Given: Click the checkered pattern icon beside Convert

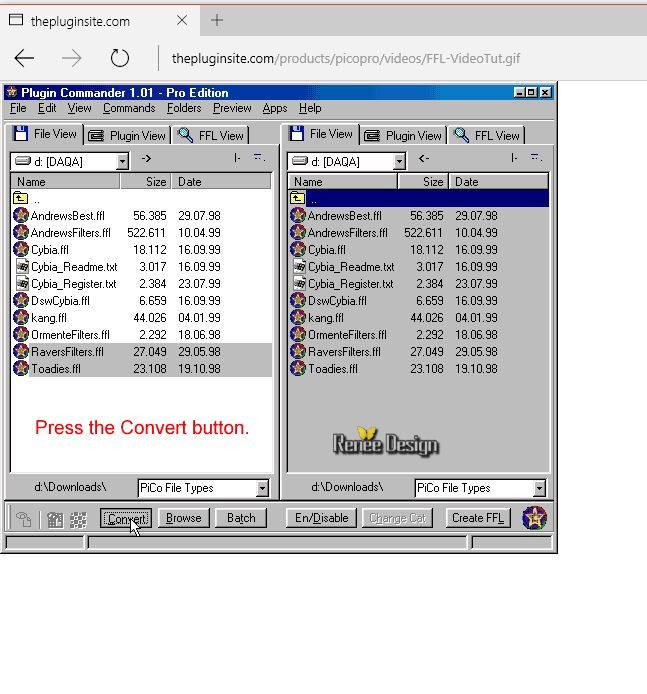Looking at the screenshot, I should pos(78,520).
